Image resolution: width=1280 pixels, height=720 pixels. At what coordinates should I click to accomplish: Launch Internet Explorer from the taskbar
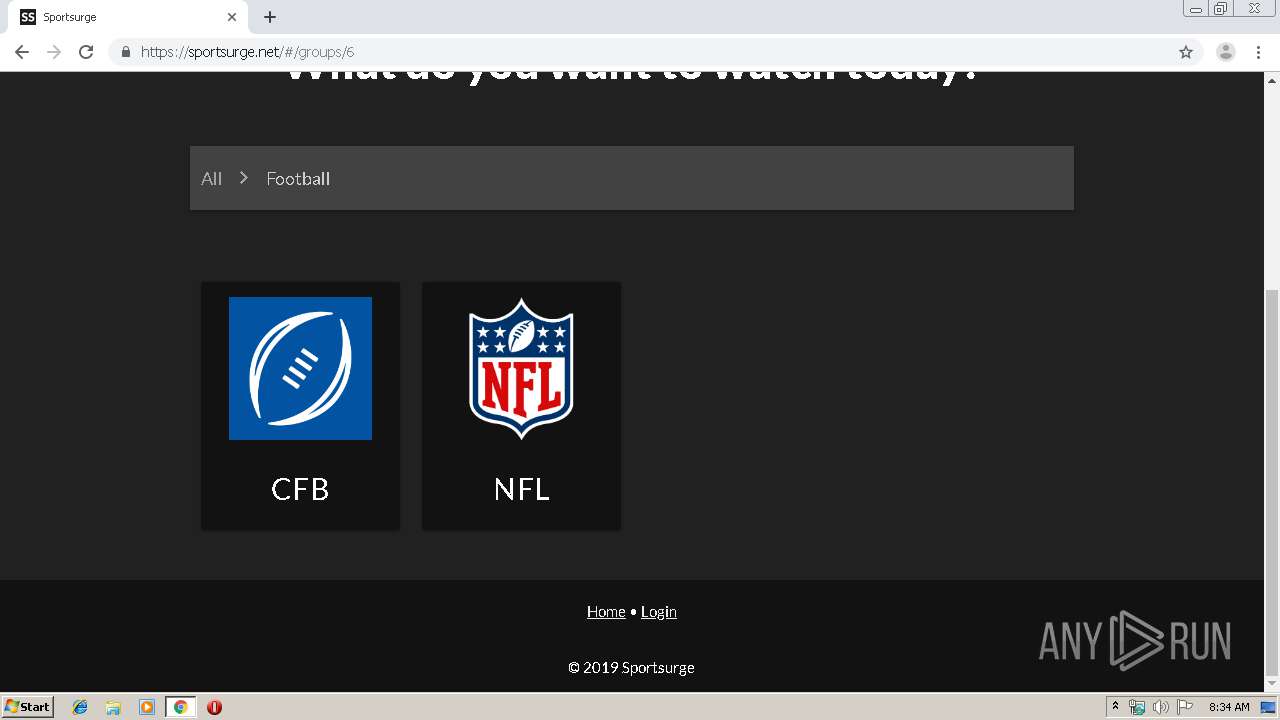click(x=80, y=707)
